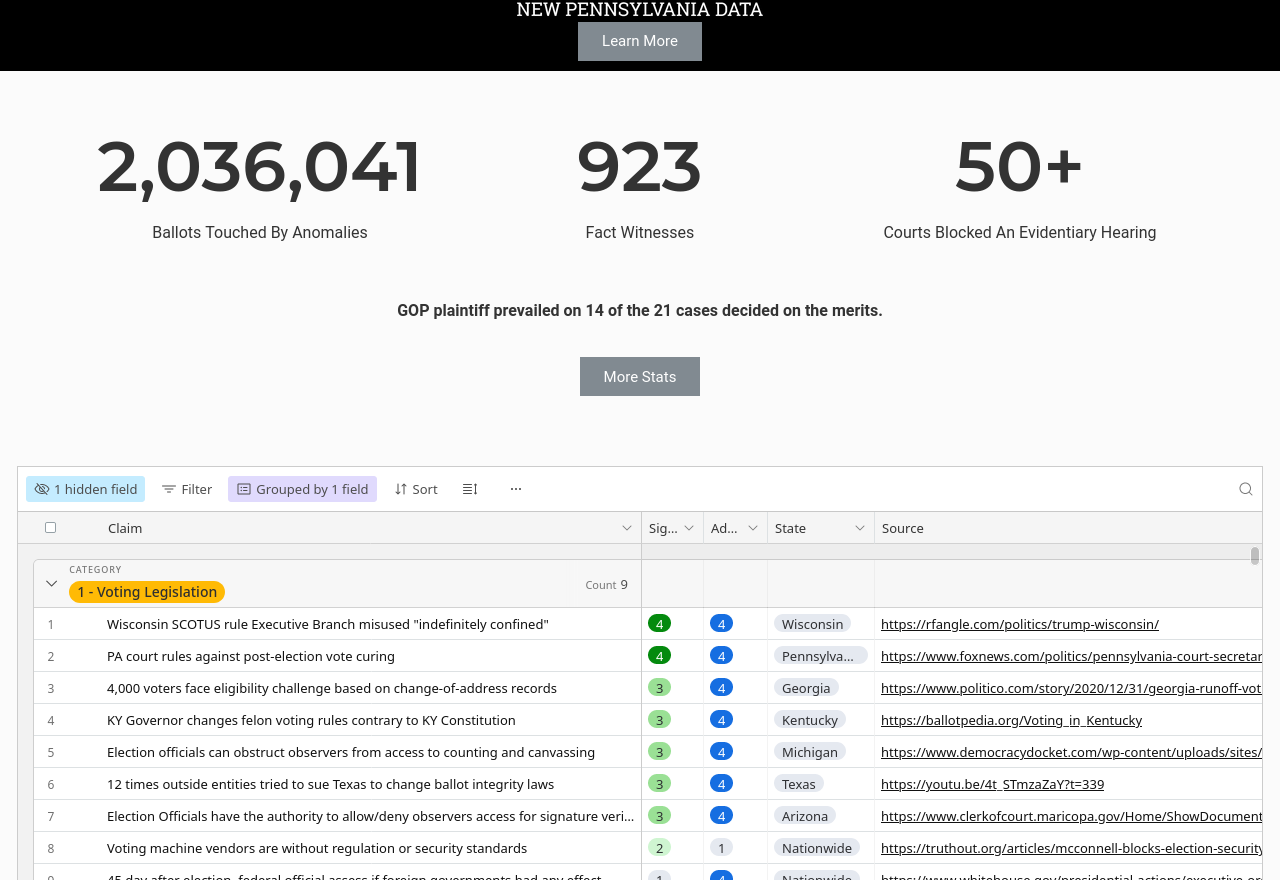The height and width of the screenshot is (880, 1280).
Task: Open the three-dot more options menu
Action: (x=516, y=489)
